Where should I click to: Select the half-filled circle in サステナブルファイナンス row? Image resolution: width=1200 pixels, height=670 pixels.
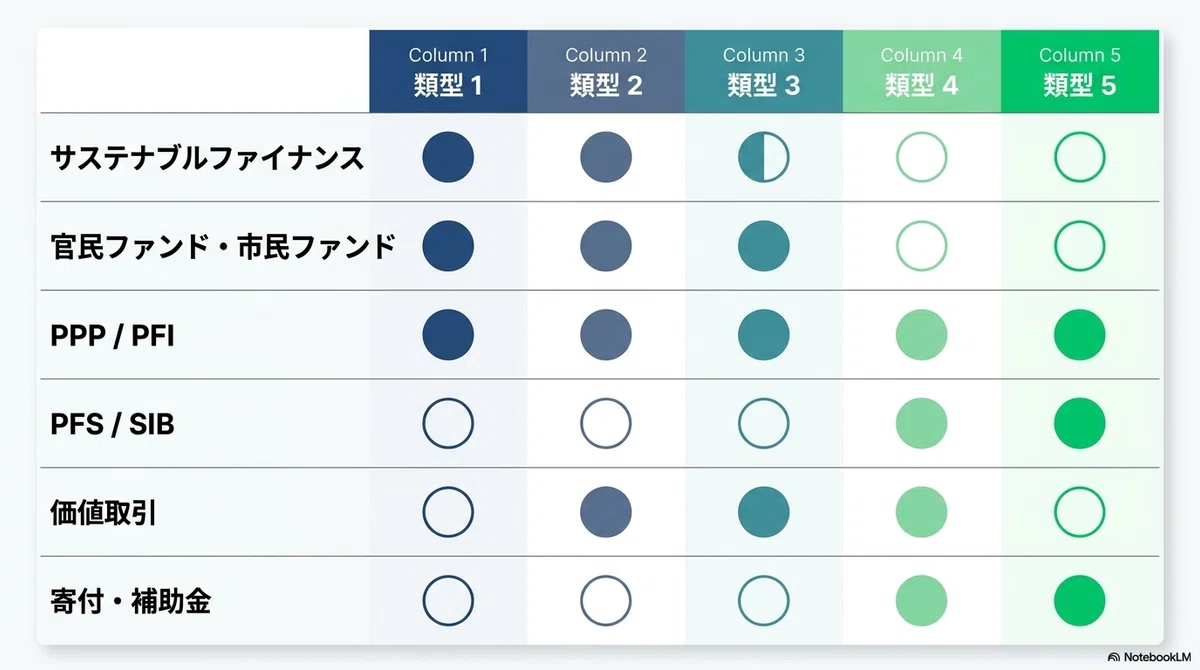[764, 157]
